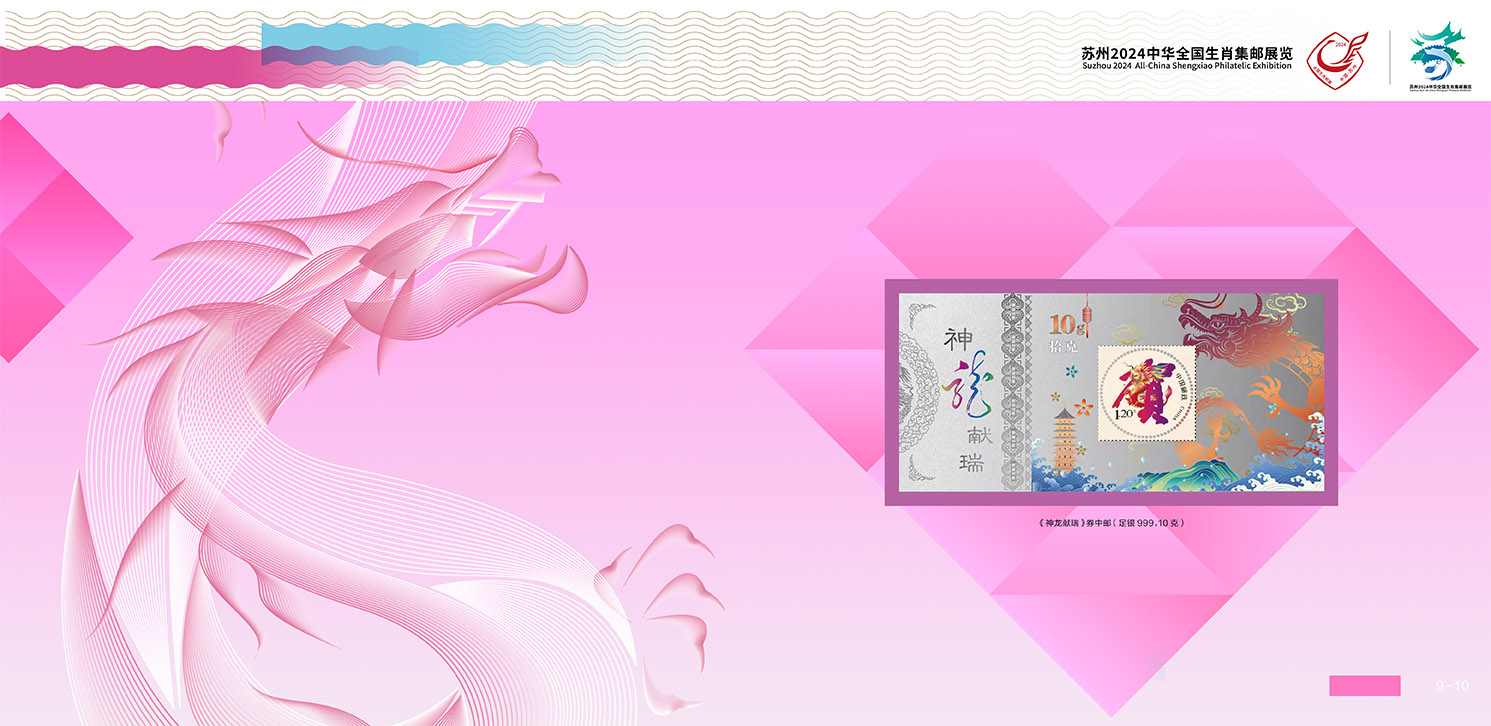Click the Suzhou 2024 All-China Shengxiao Philatelic Exhibition subtitle
Image resolution: width=1491 pixels, height=726 pixels.
1186,65
